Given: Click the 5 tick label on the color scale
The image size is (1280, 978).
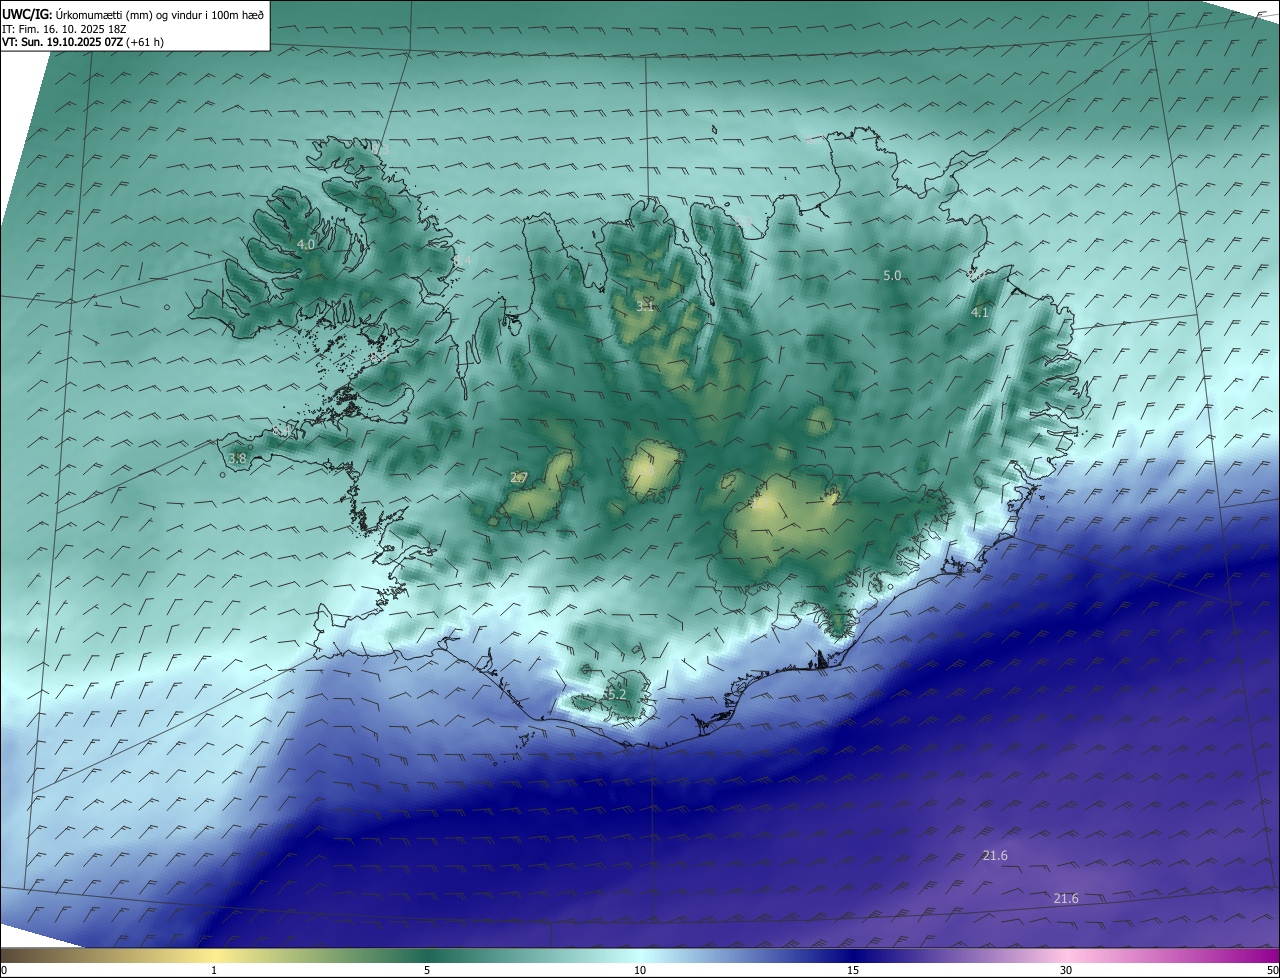Looking at the screenshot, I should [x=427, y=970].
